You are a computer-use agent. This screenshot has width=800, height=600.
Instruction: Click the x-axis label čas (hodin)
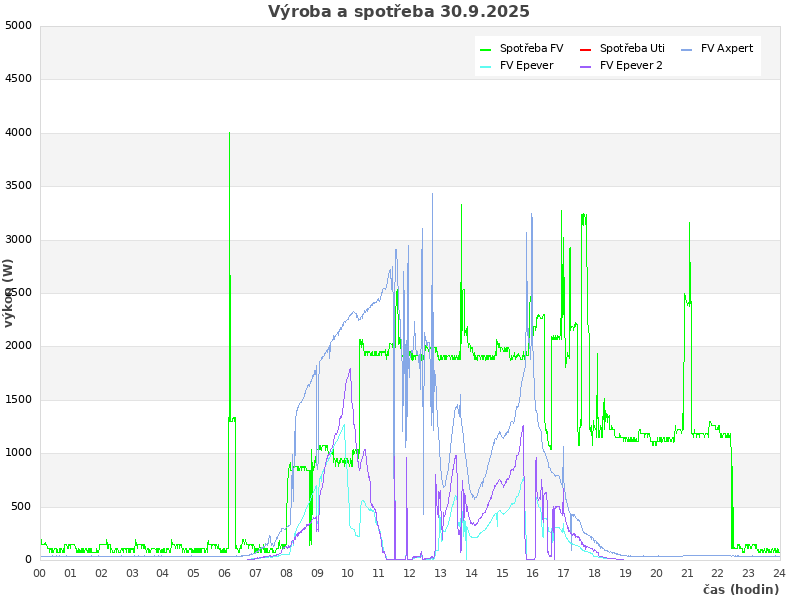pos(741,589)
